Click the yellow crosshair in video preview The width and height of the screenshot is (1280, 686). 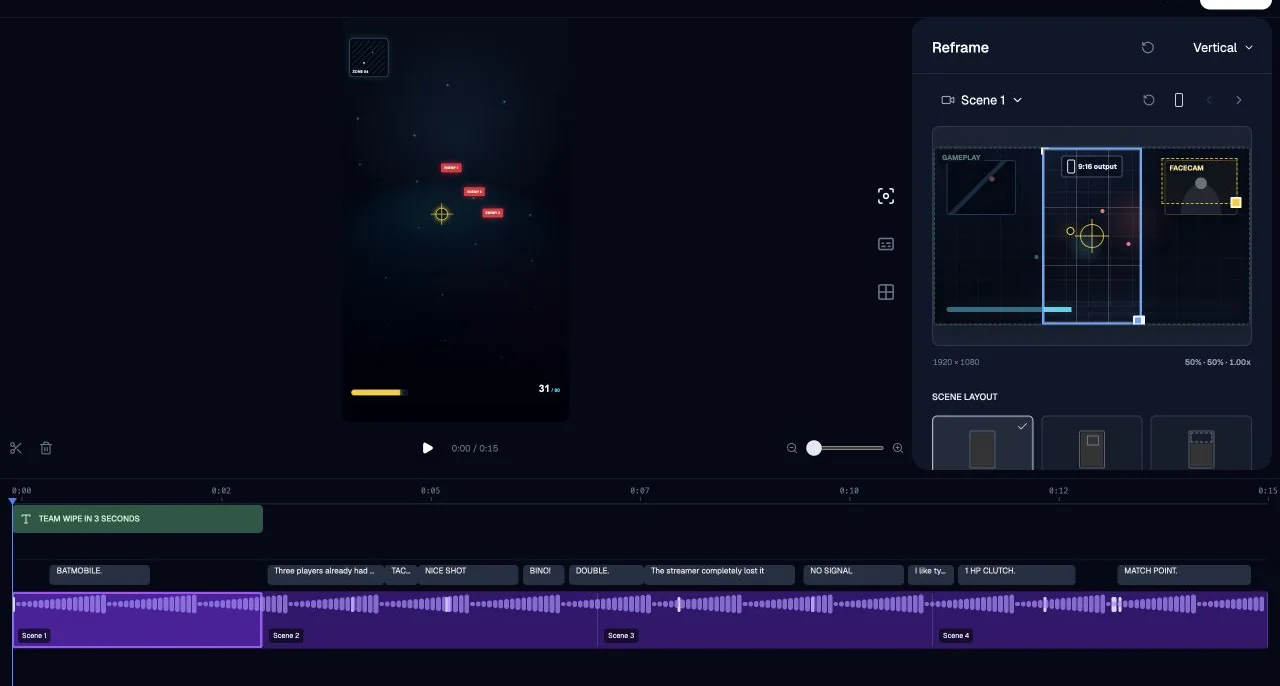(x=442, y=214)
